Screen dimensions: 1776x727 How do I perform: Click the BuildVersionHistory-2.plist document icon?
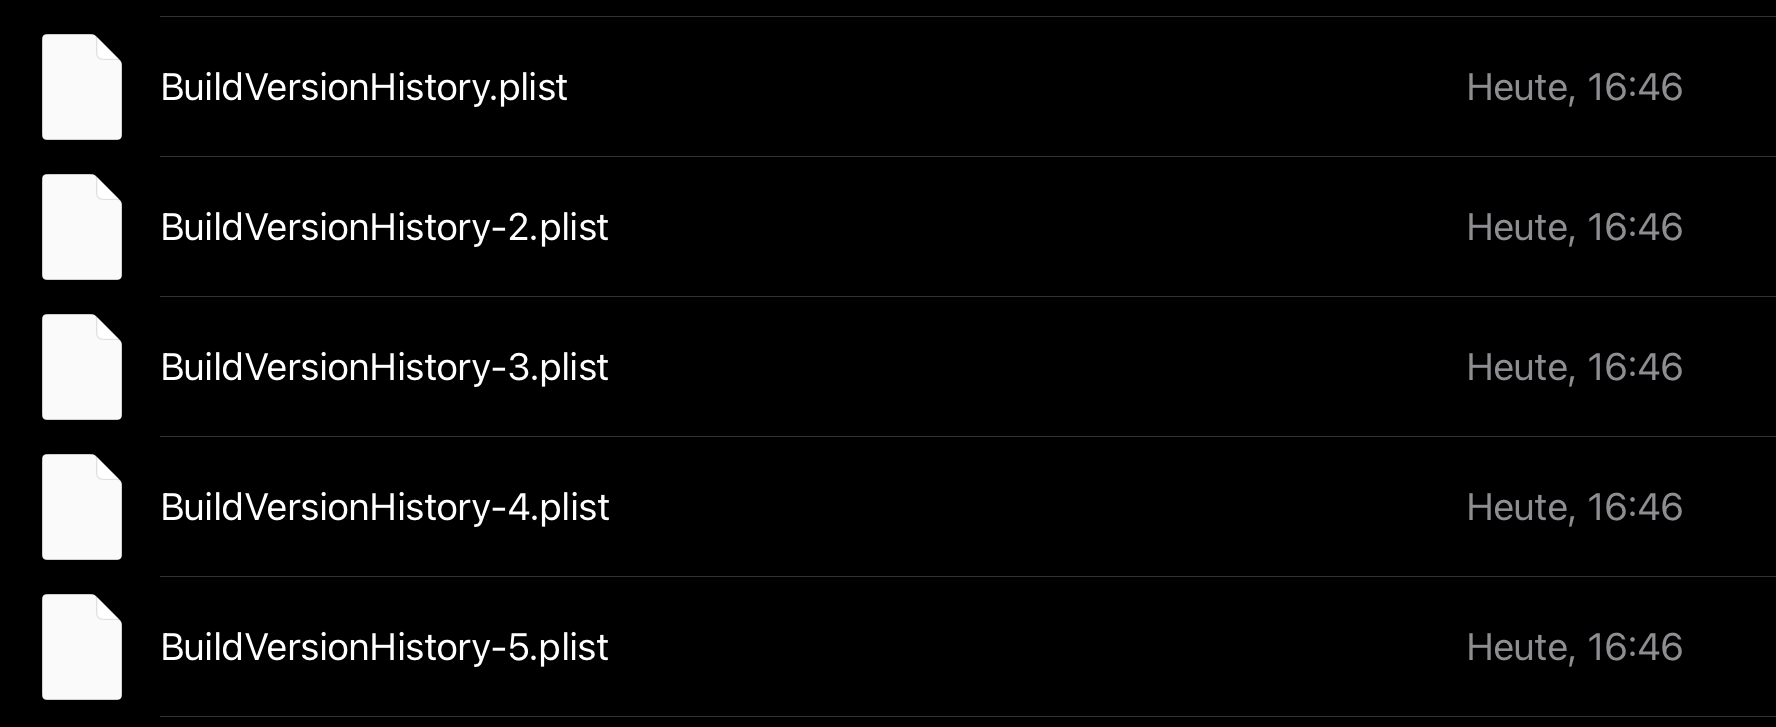[x=82, y=227]
